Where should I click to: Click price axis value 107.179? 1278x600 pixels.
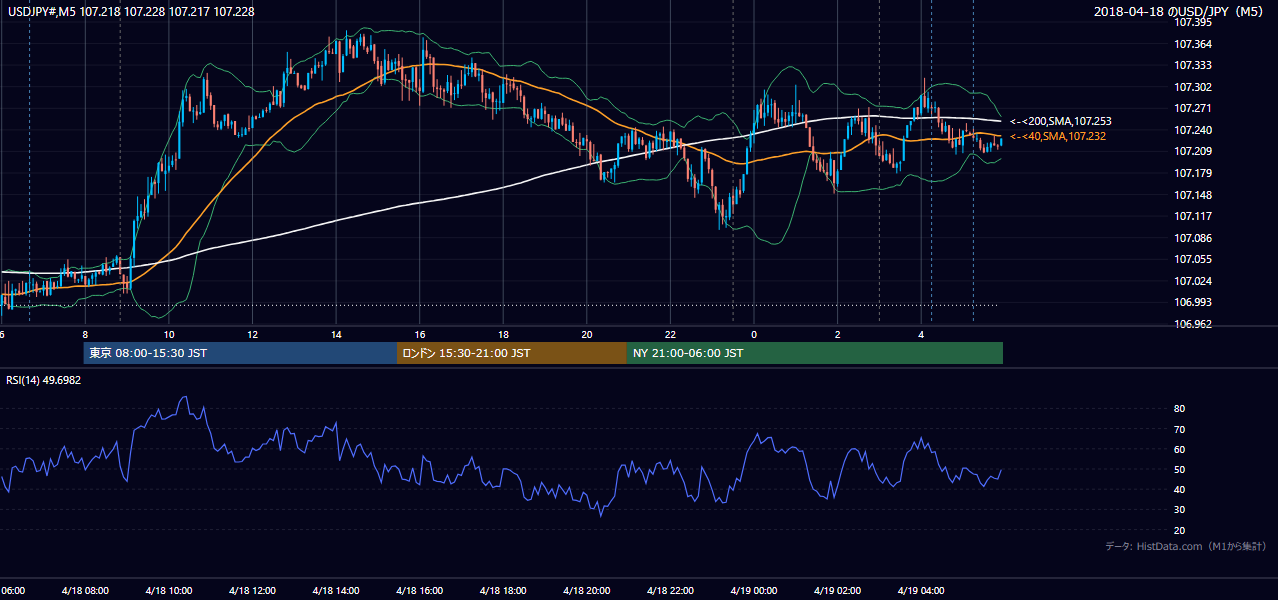1193,173
